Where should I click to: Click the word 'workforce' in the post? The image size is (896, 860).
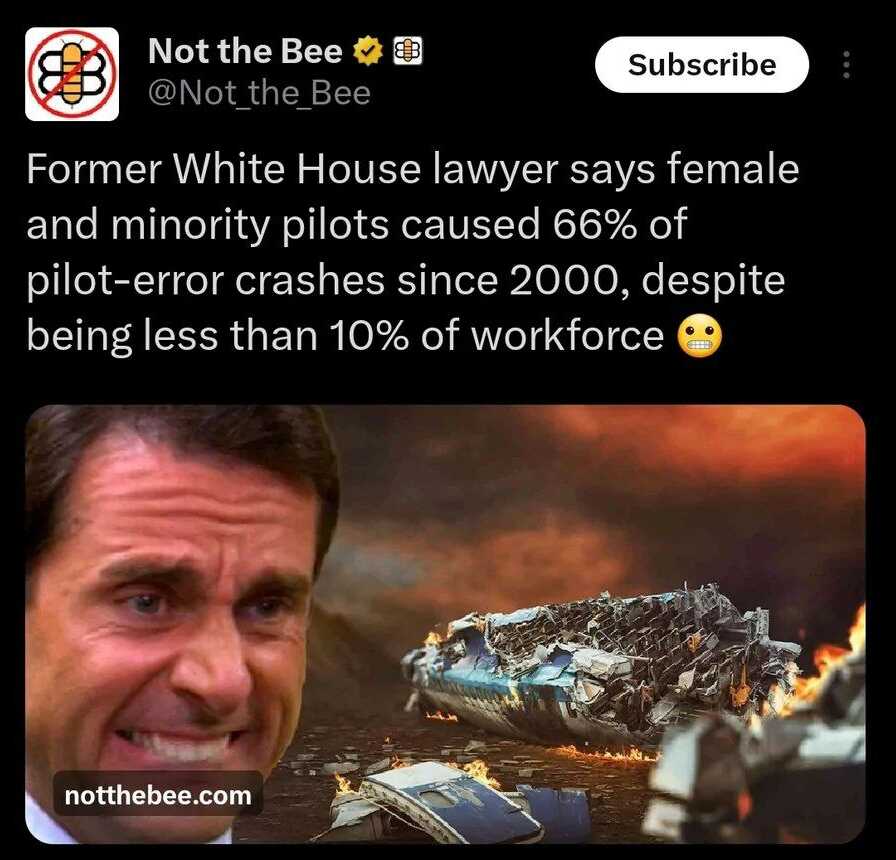click(567, 336)
